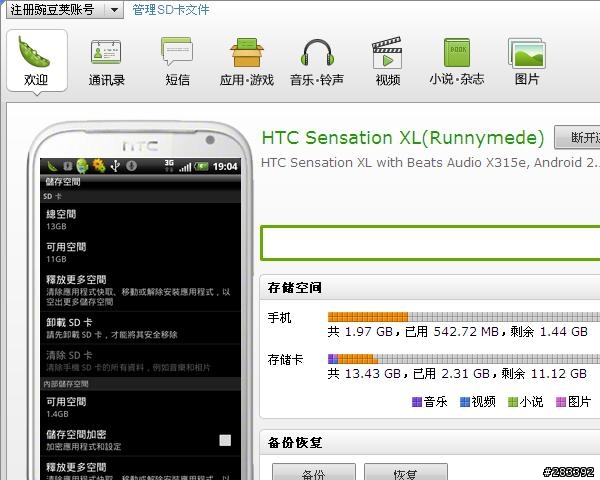Tap 可用空間 11GB row on phone
Screen dimensions: 600x480
(x=140, y=252)
